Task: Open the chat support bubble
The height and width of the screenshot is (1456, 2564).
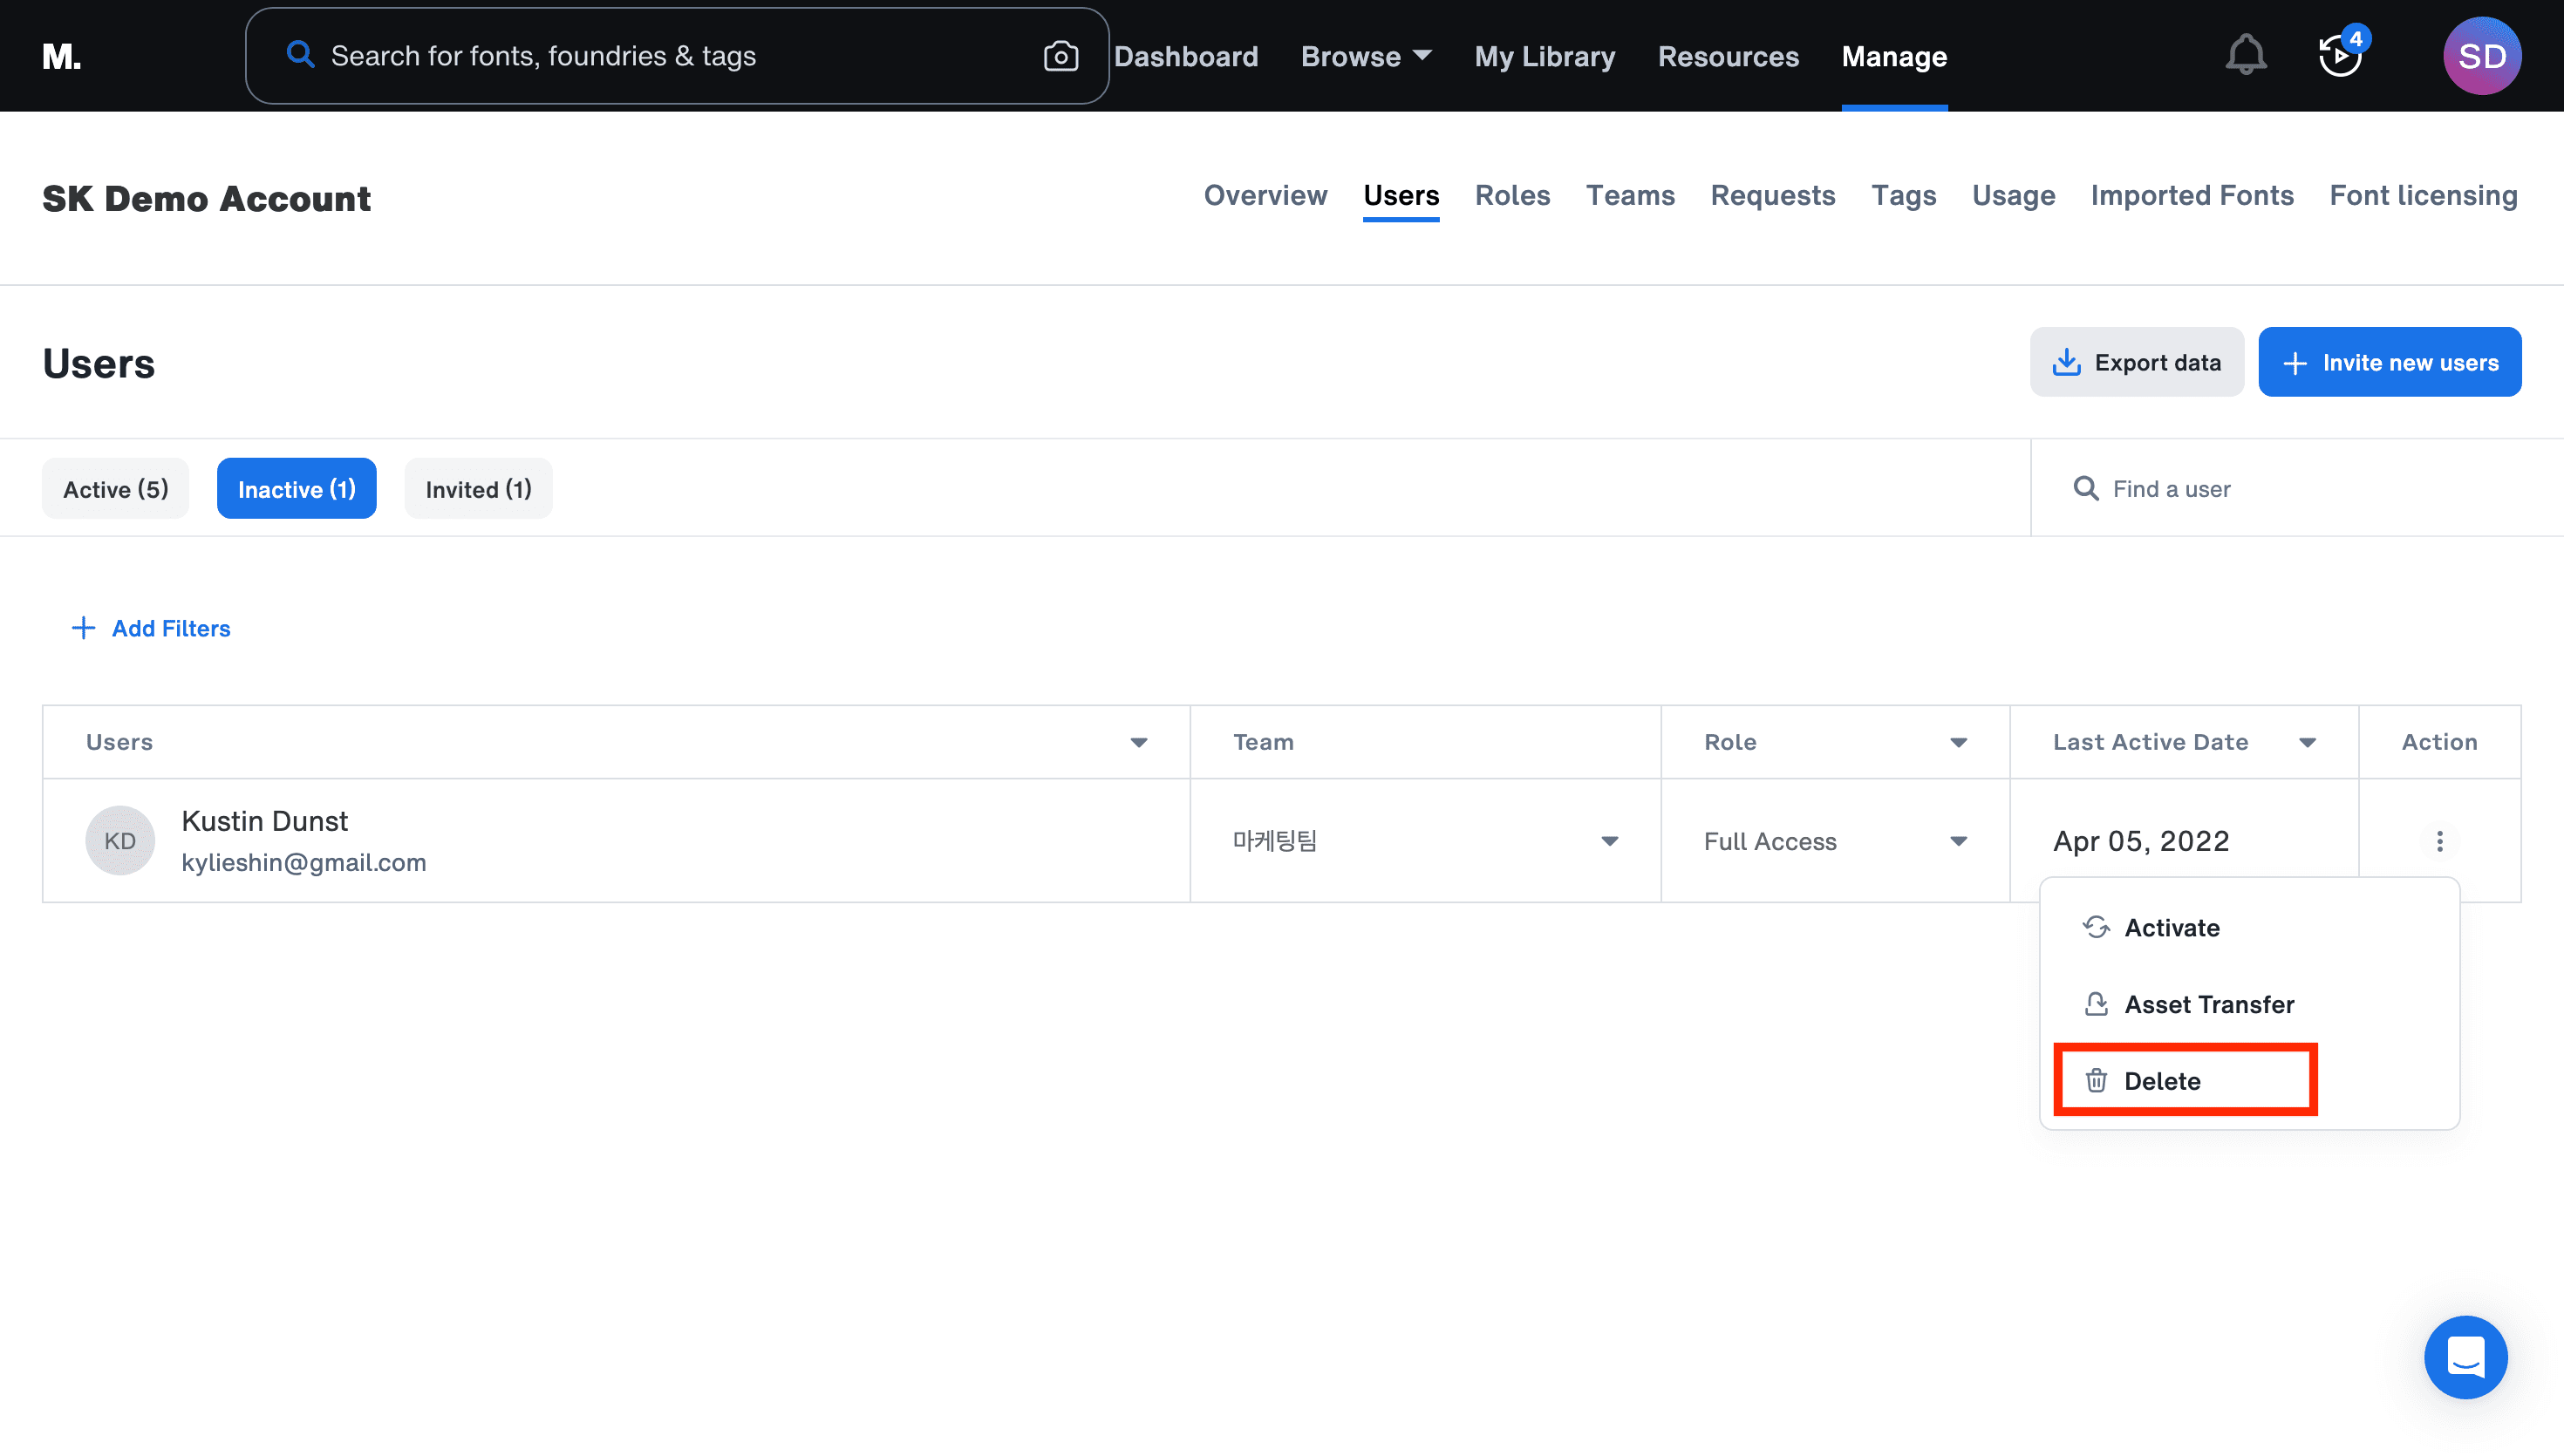Action: [2465, 1357]
